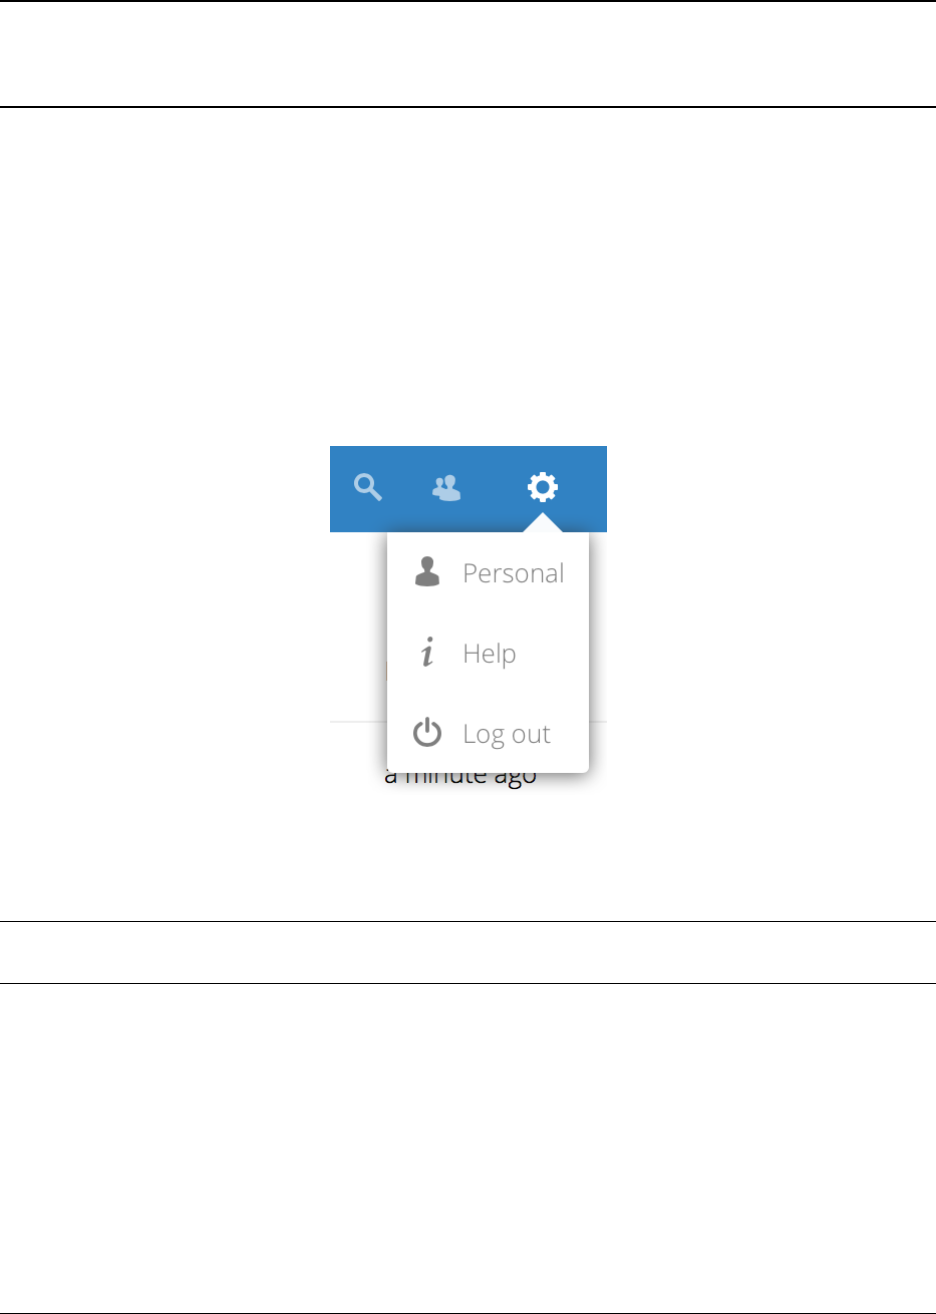Open search with the magnifier icon
The height and width of the screenshot is (1314, 936).
pos(368,488)
